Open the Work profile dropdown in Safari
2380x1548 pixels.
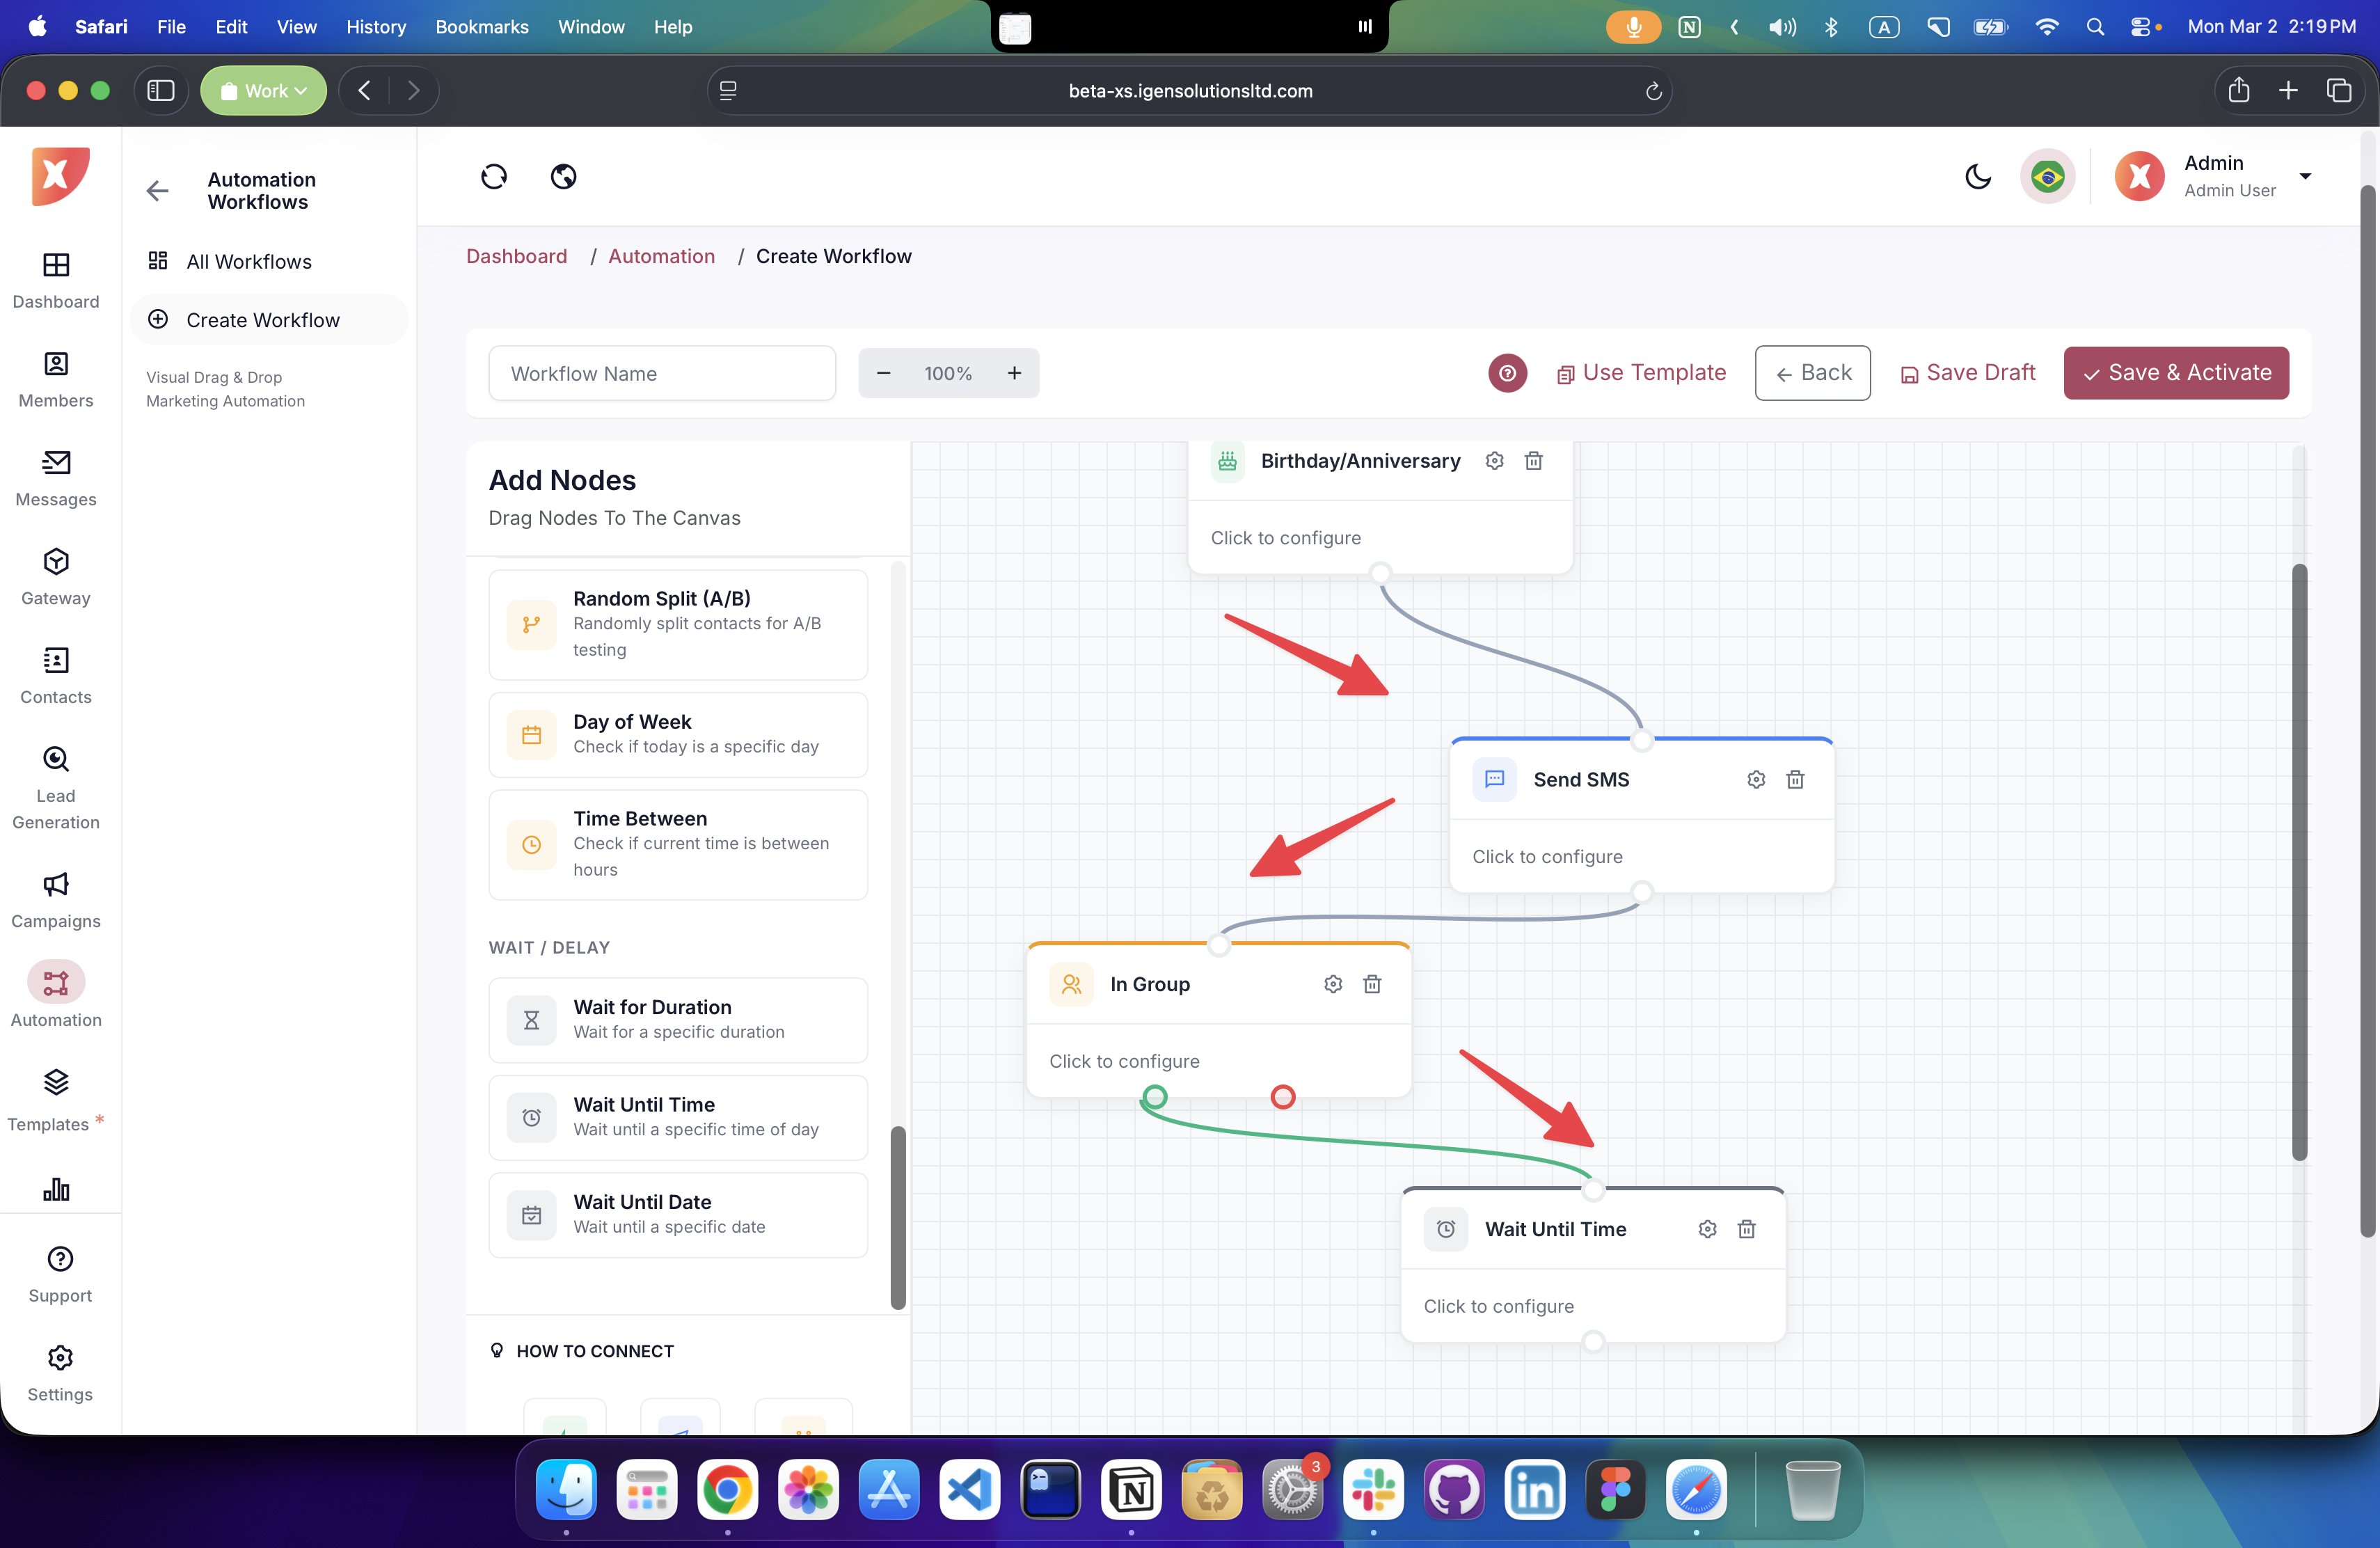coord(263,91)
